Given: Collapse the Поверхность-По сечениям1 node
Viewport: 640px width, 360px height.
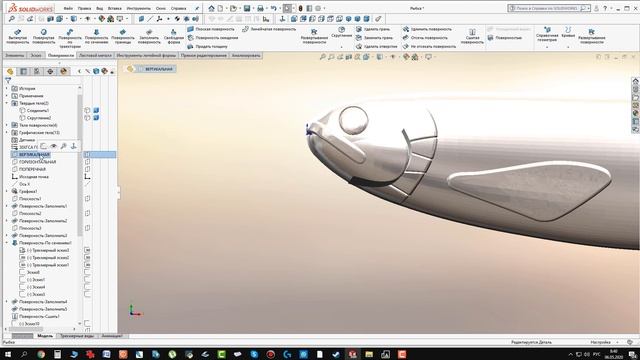Looking at the screenshot, I should pyautogui.click(x=7, y=242).
